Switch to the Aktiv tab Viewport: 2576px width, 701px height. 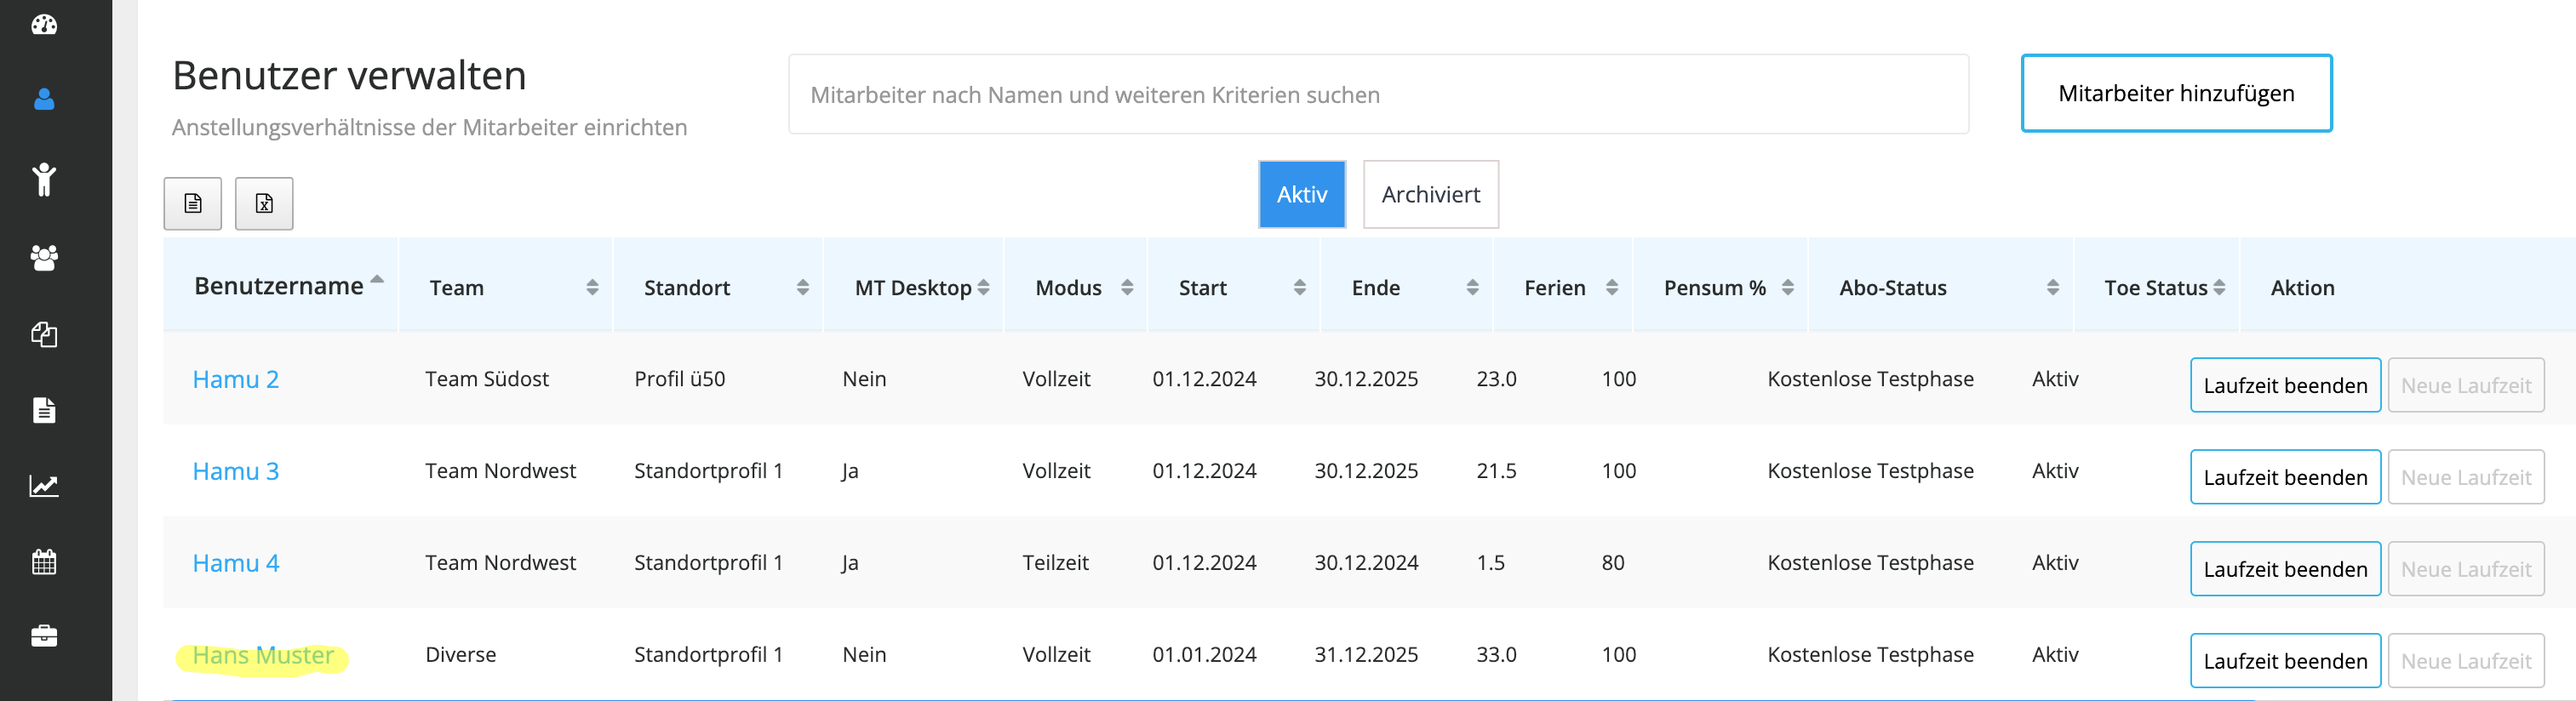1301,194
